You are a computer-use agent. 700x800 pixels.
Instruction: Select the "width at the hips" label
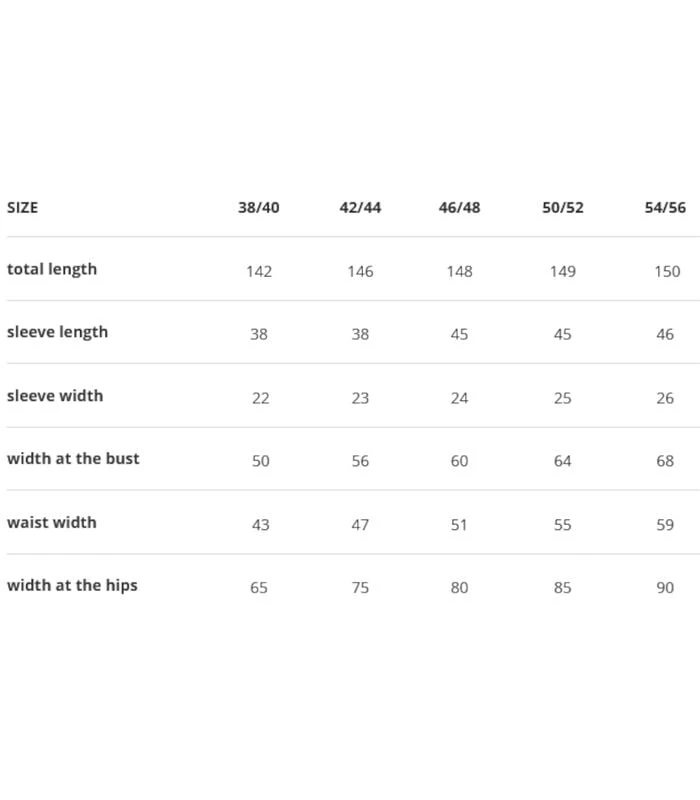coord(72,586)
